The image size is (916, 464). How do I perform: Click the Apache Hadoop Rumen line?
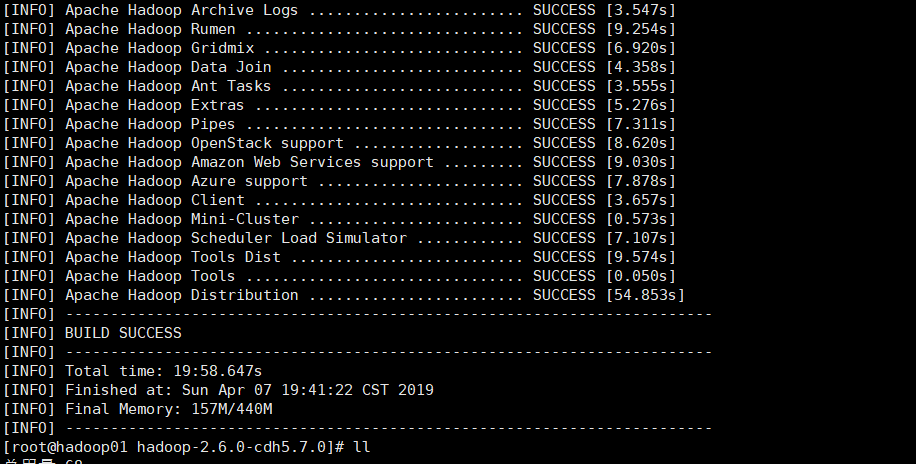pyautogui.click(x=339, y=29)
